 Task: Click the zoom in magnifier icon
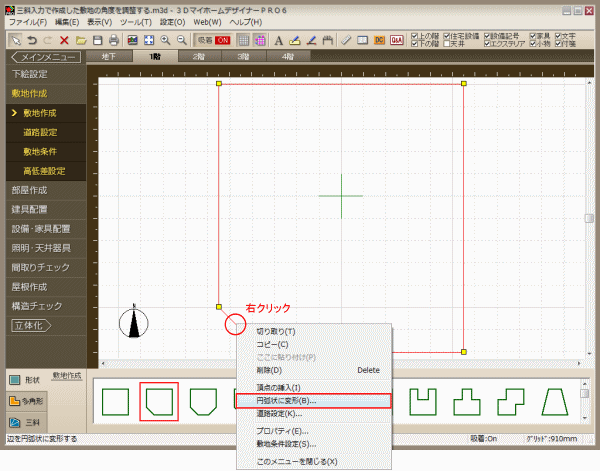pyautogui.click(x=166, y=40)
